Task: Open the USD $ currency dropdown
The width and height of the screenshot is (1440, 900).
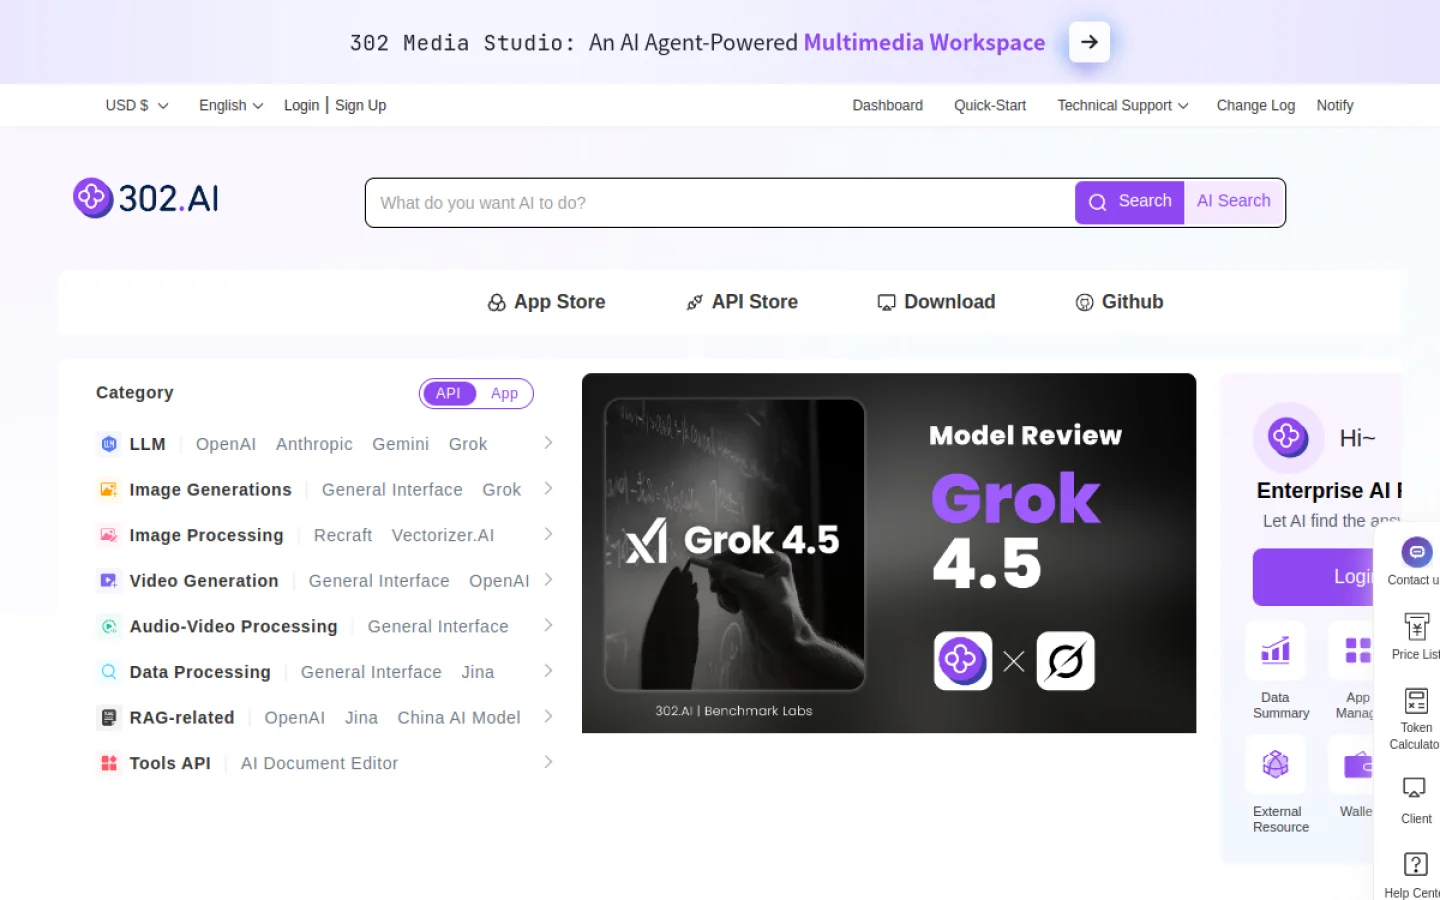Action: tap(137, 105)
